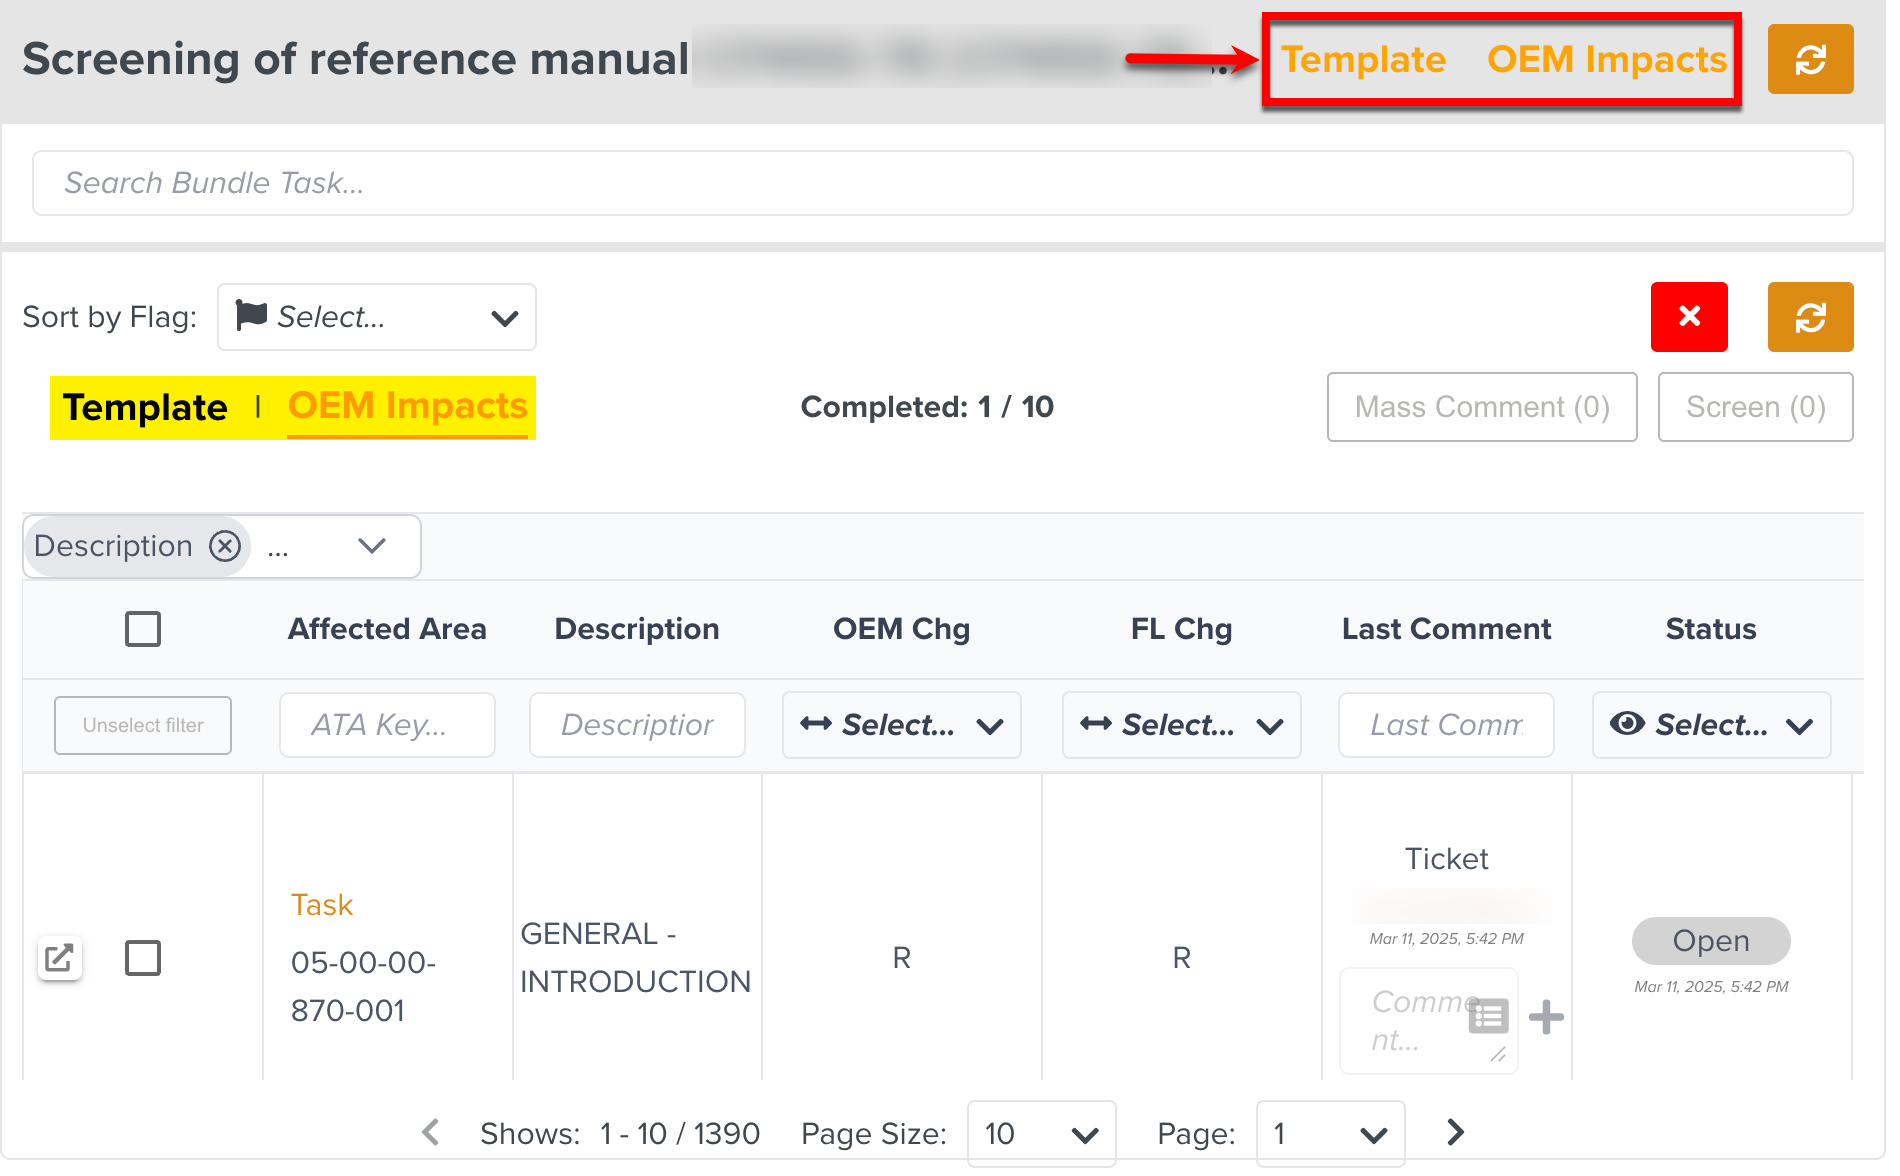The image size is (1900, 1176).
Task: Select the underlined OEM Impacts tab
Action: 407,406
